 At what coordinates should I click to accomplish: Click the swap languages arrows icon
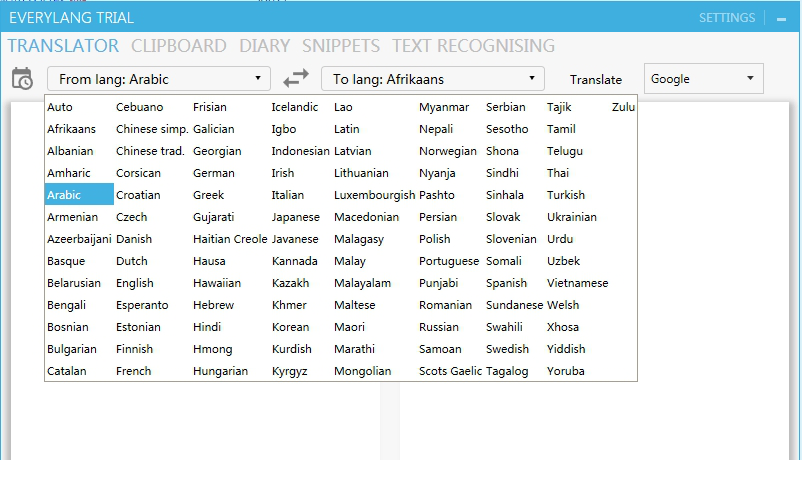(296, 79)
